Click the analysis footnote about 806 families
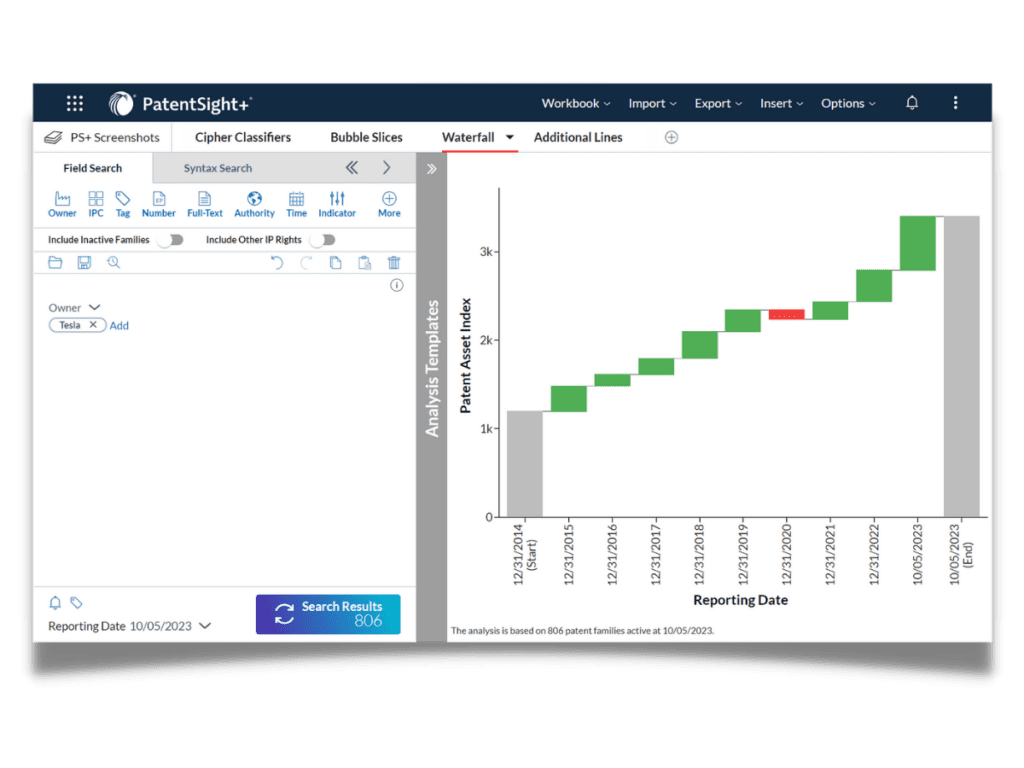Screen dimensions: 1024x768 click(582, 631)
